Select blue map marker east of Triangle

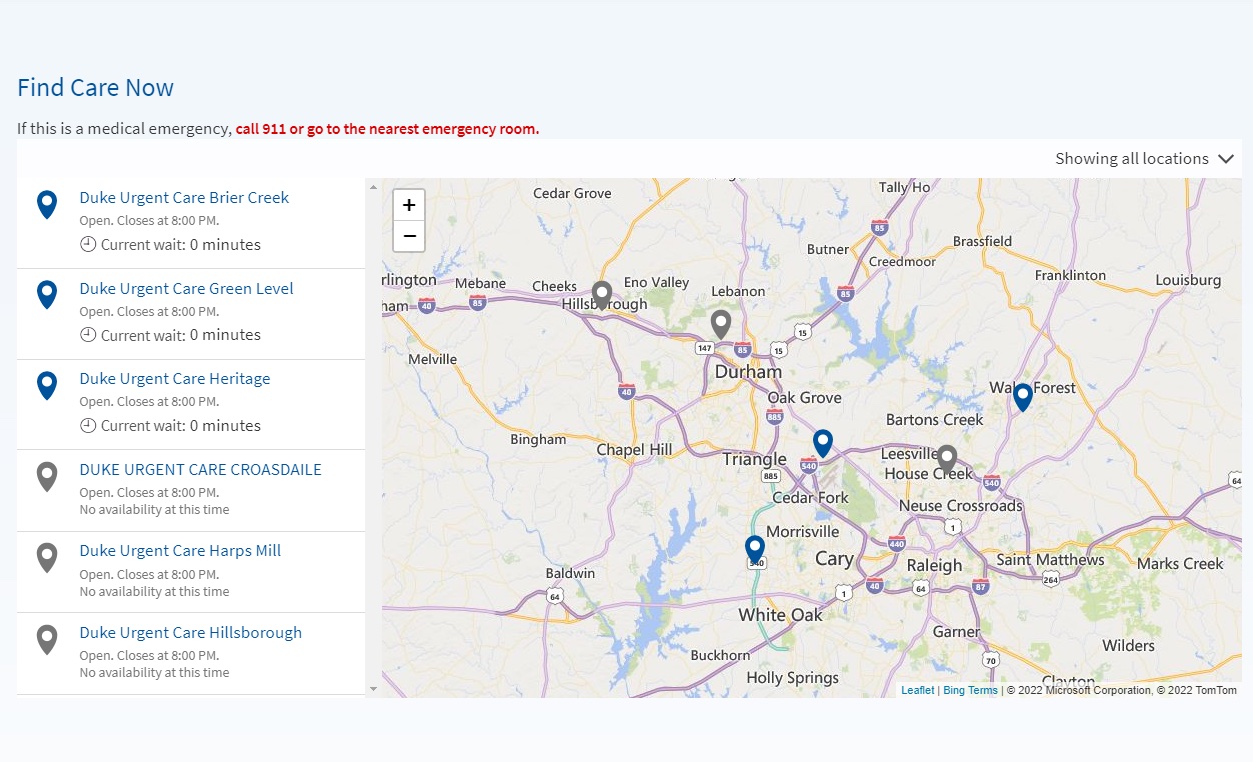[822, 443]
